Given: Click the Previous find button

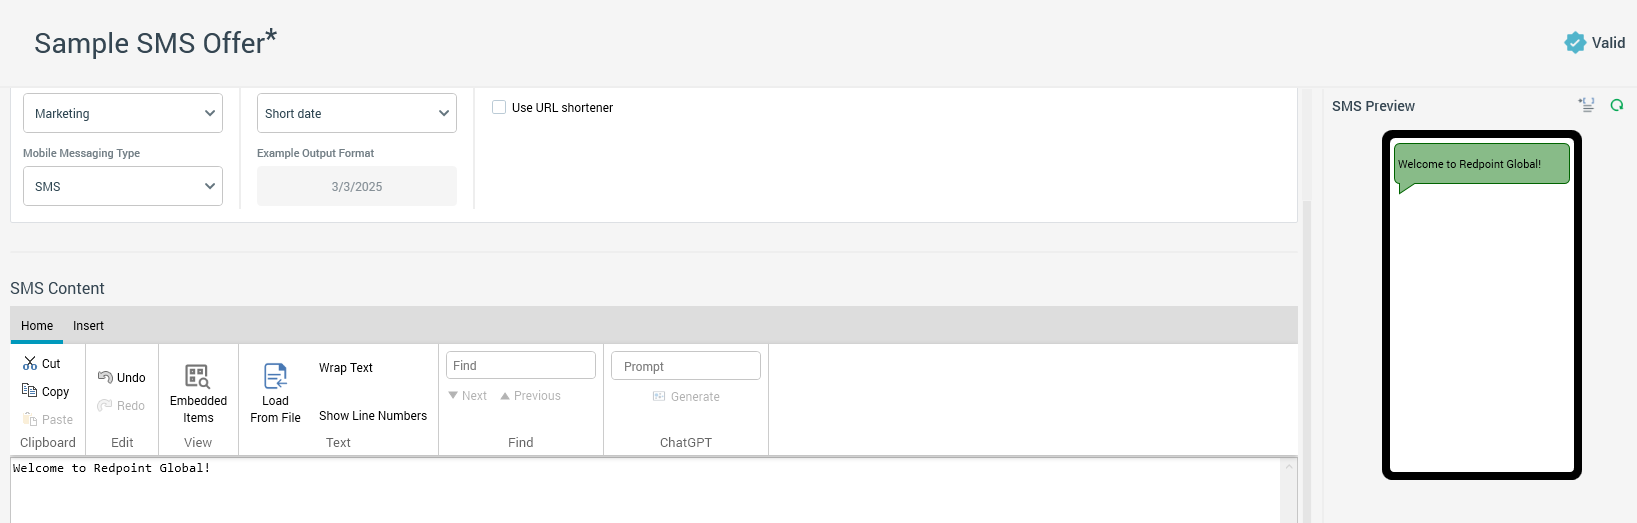Looking at the screenshot, I should tap(531, 396).
